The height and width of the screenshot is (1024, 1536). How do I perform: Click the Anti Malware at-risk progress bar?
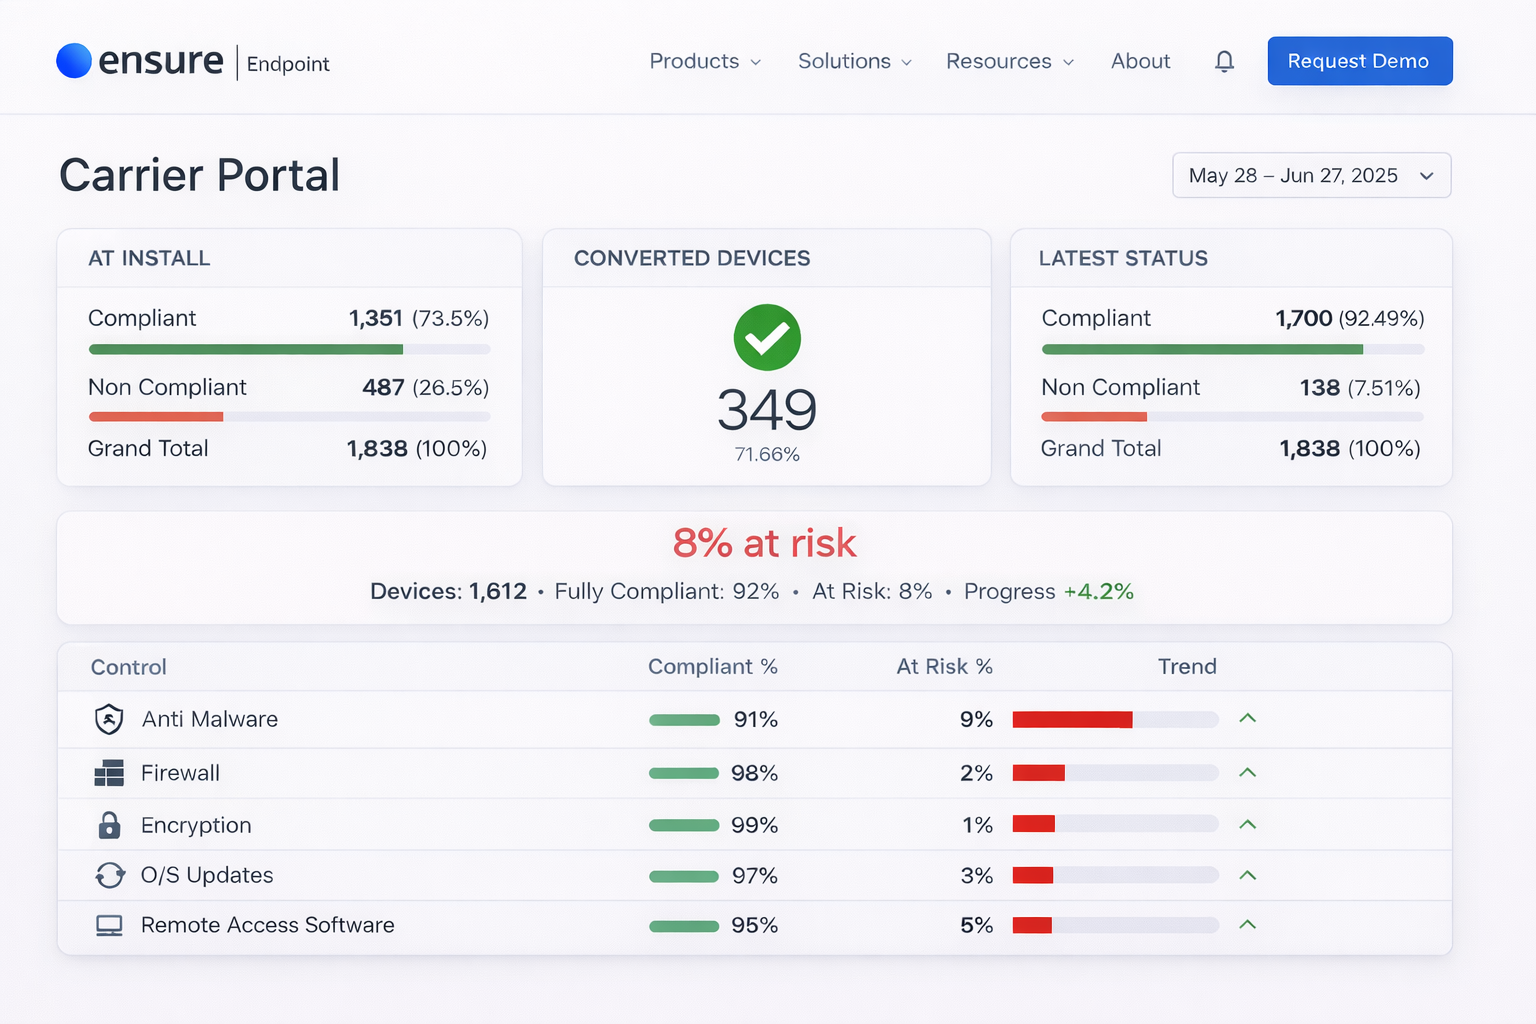tap(1113, 719)
